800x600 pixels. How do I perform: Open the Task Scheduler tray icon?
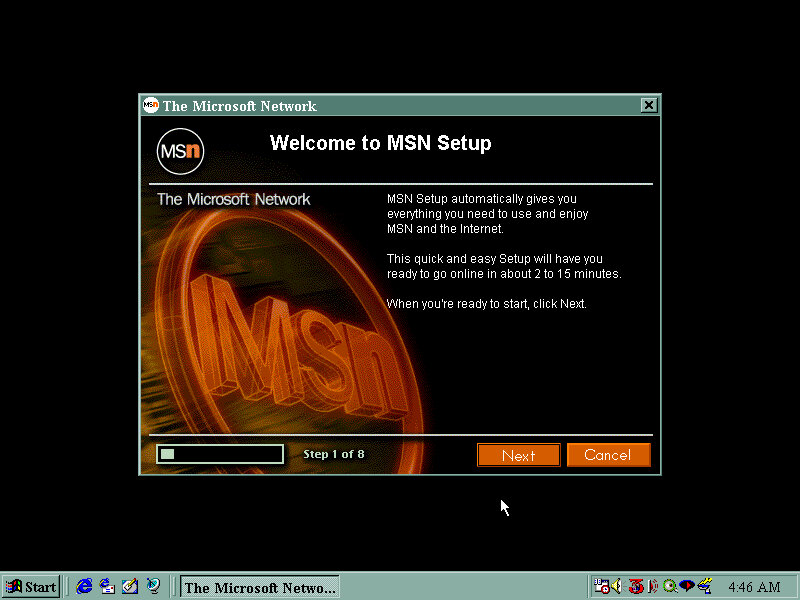(601, 587)
